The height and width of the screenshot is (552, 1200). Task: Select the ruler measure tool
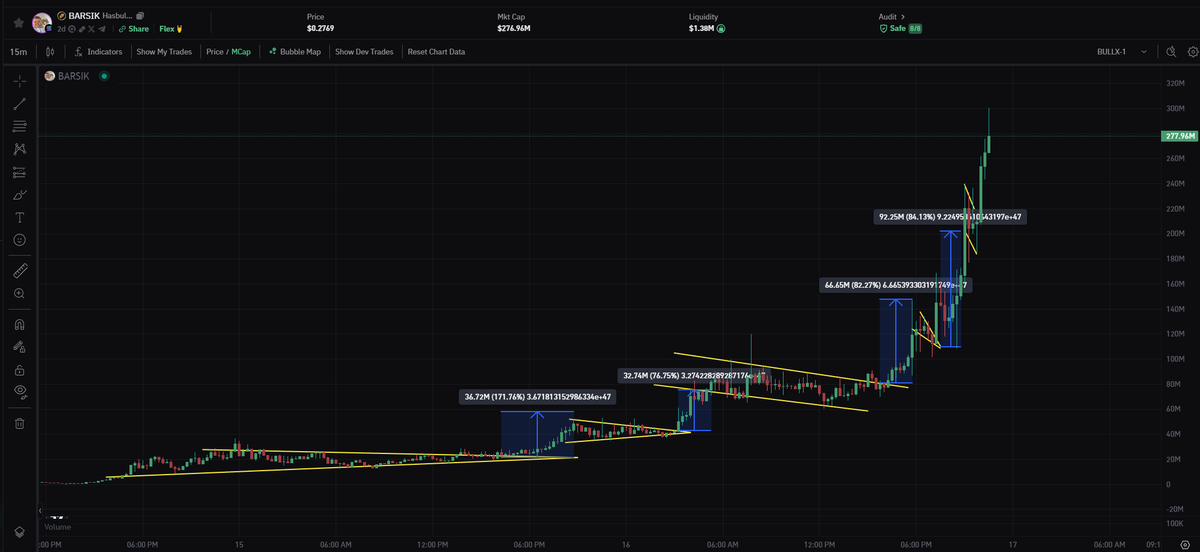[x=19, y=271]
